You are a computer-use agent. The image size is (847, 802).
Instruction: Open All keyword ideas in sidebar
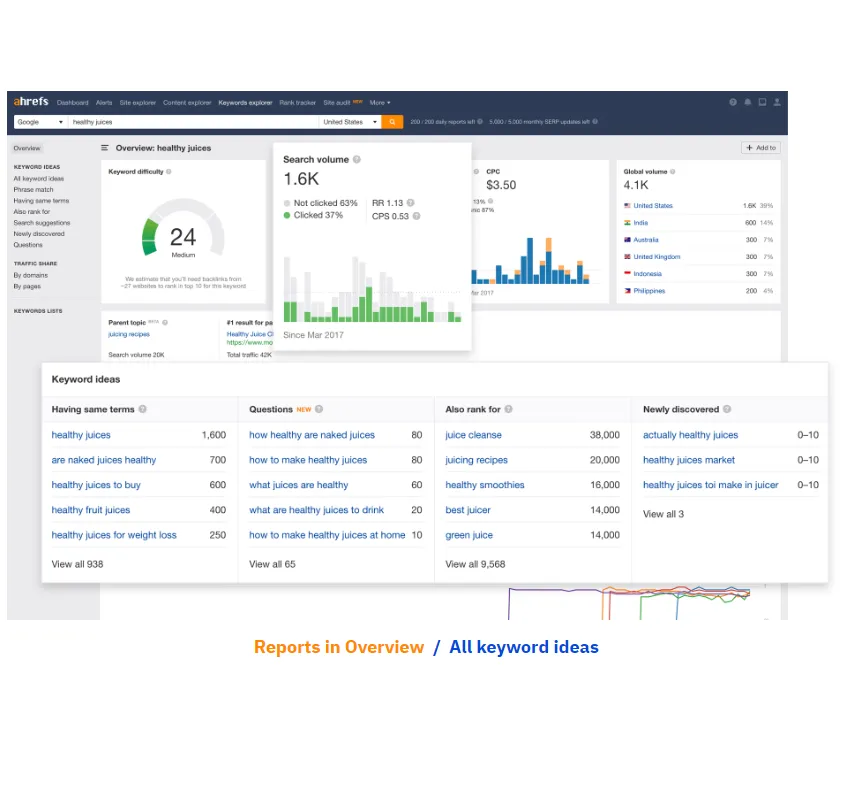pos(38,179)
